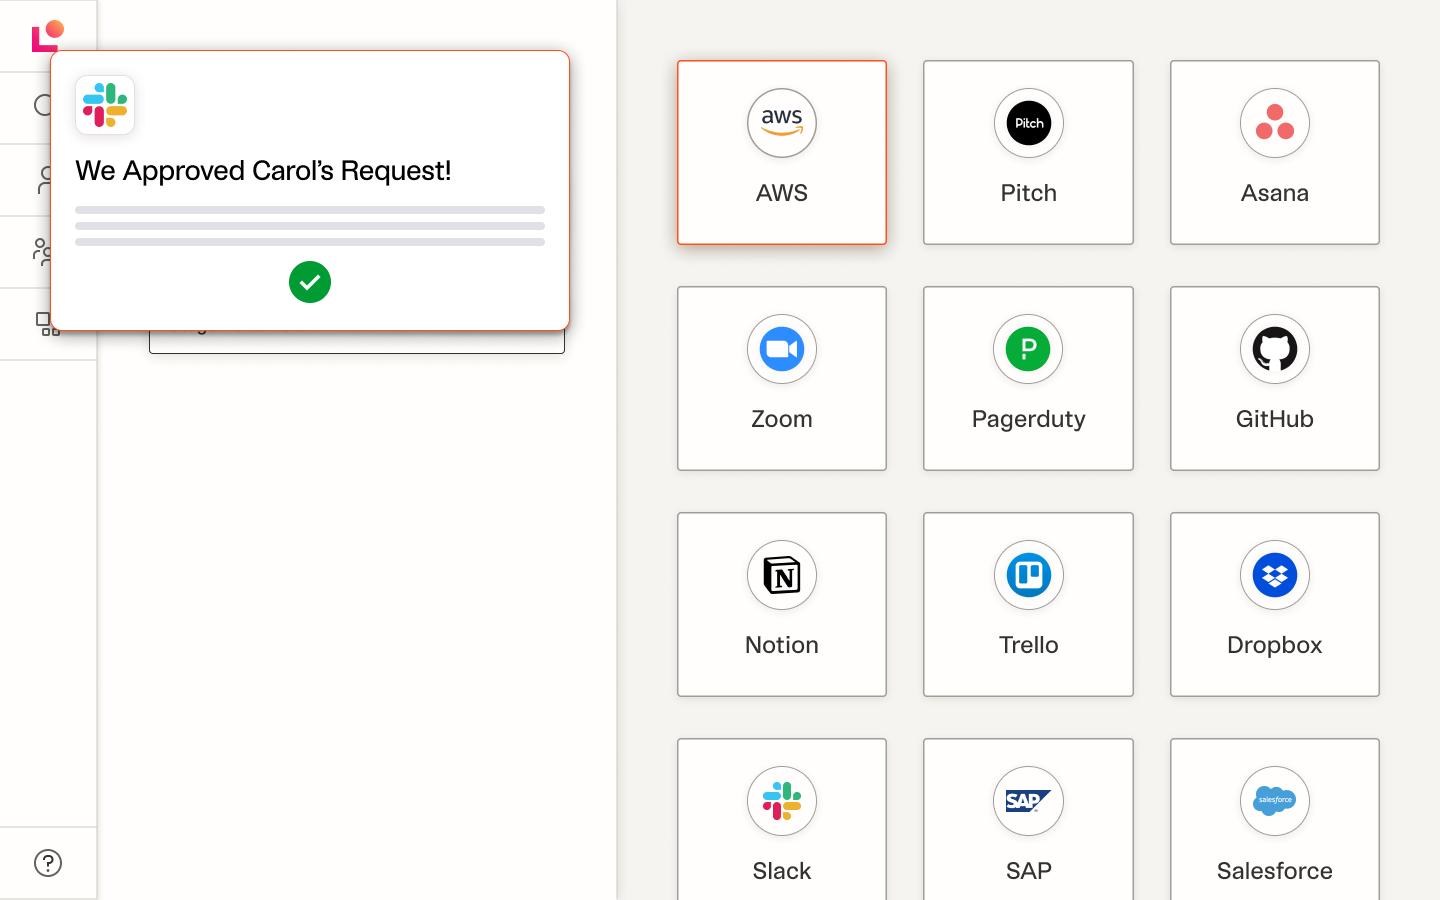
Task: Click the pink logo in the sidebar
Action: [x=48, y=35]
